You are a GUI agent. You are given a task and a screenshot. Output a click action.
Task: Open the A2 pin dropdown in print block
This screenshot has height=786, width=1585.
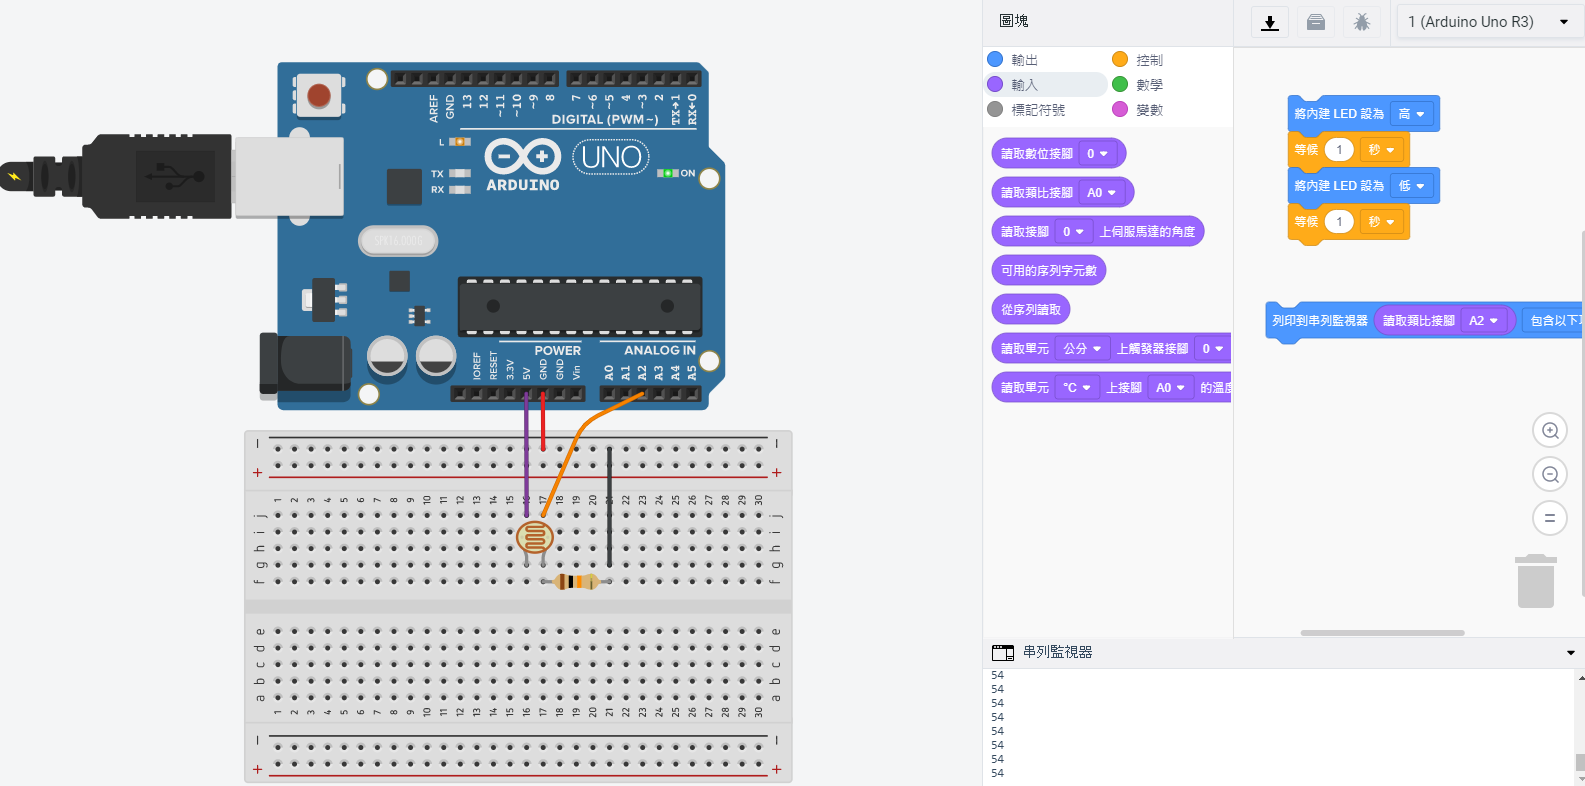(x=1483, y=321)
